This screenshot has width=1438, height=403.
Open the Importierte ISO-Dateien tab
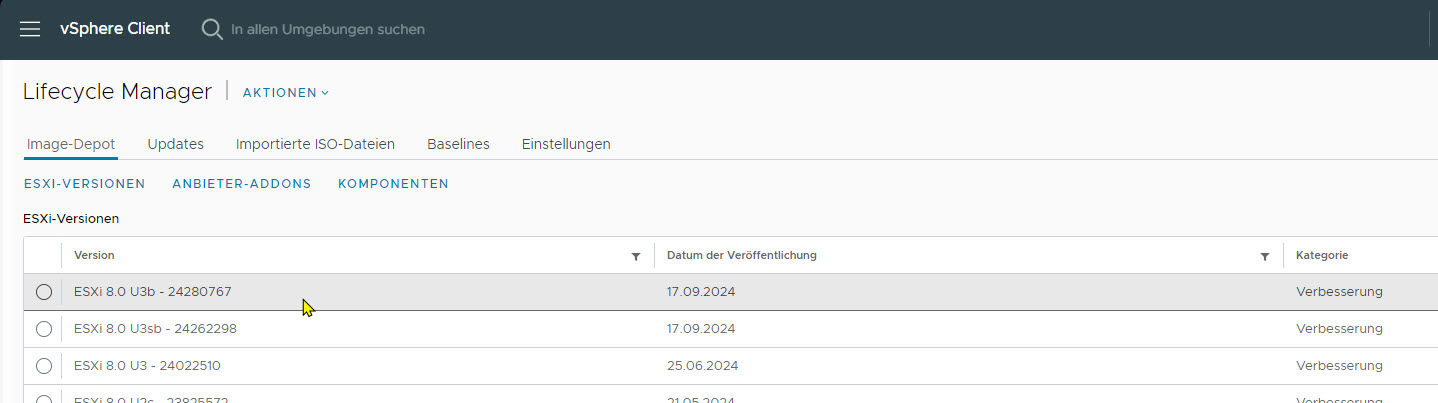(315, 144)
